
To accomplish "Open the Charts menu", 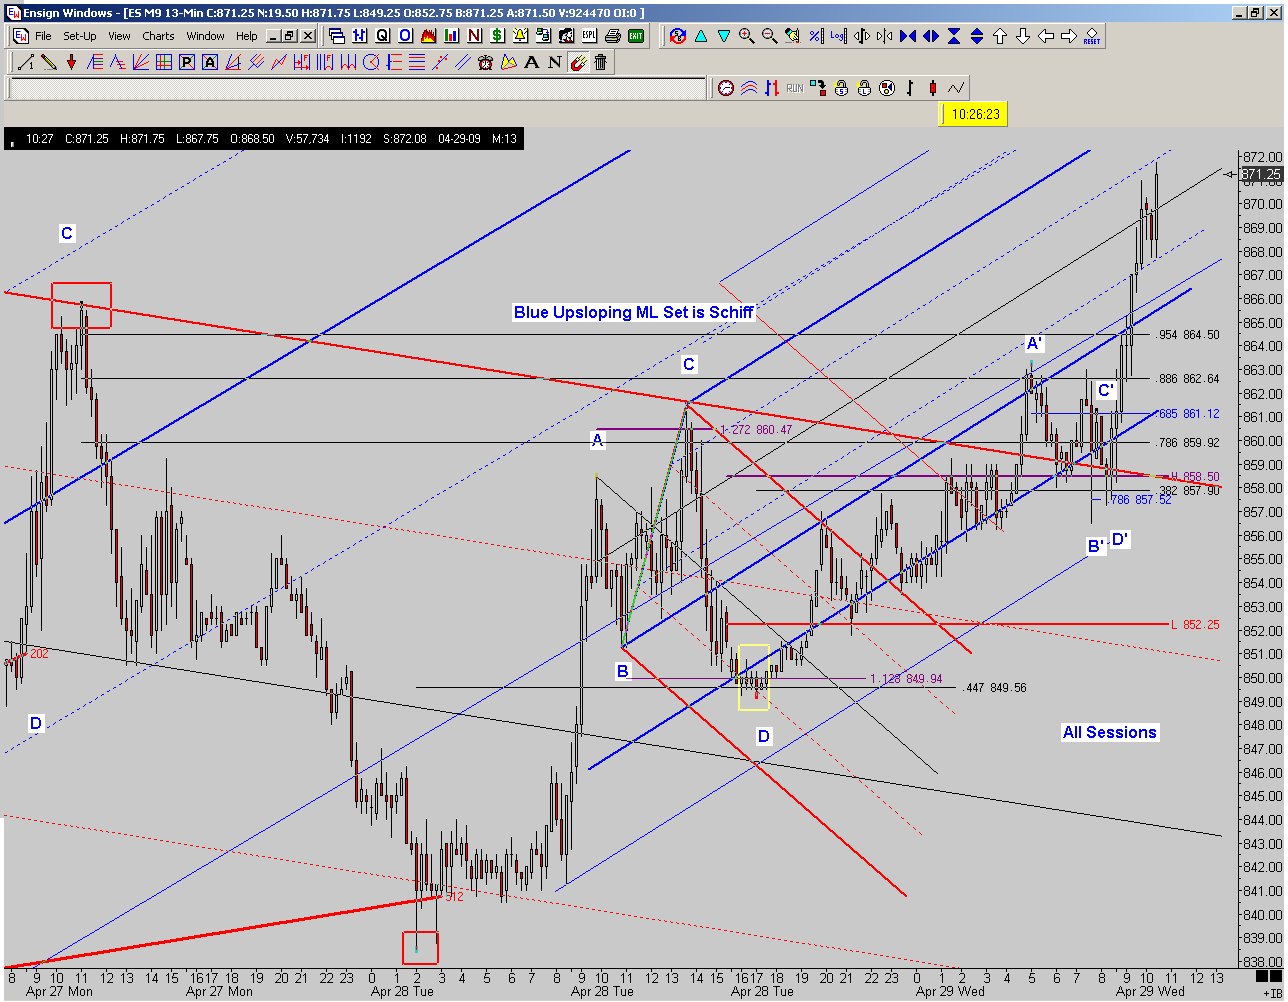I will [x=158, y=36].
